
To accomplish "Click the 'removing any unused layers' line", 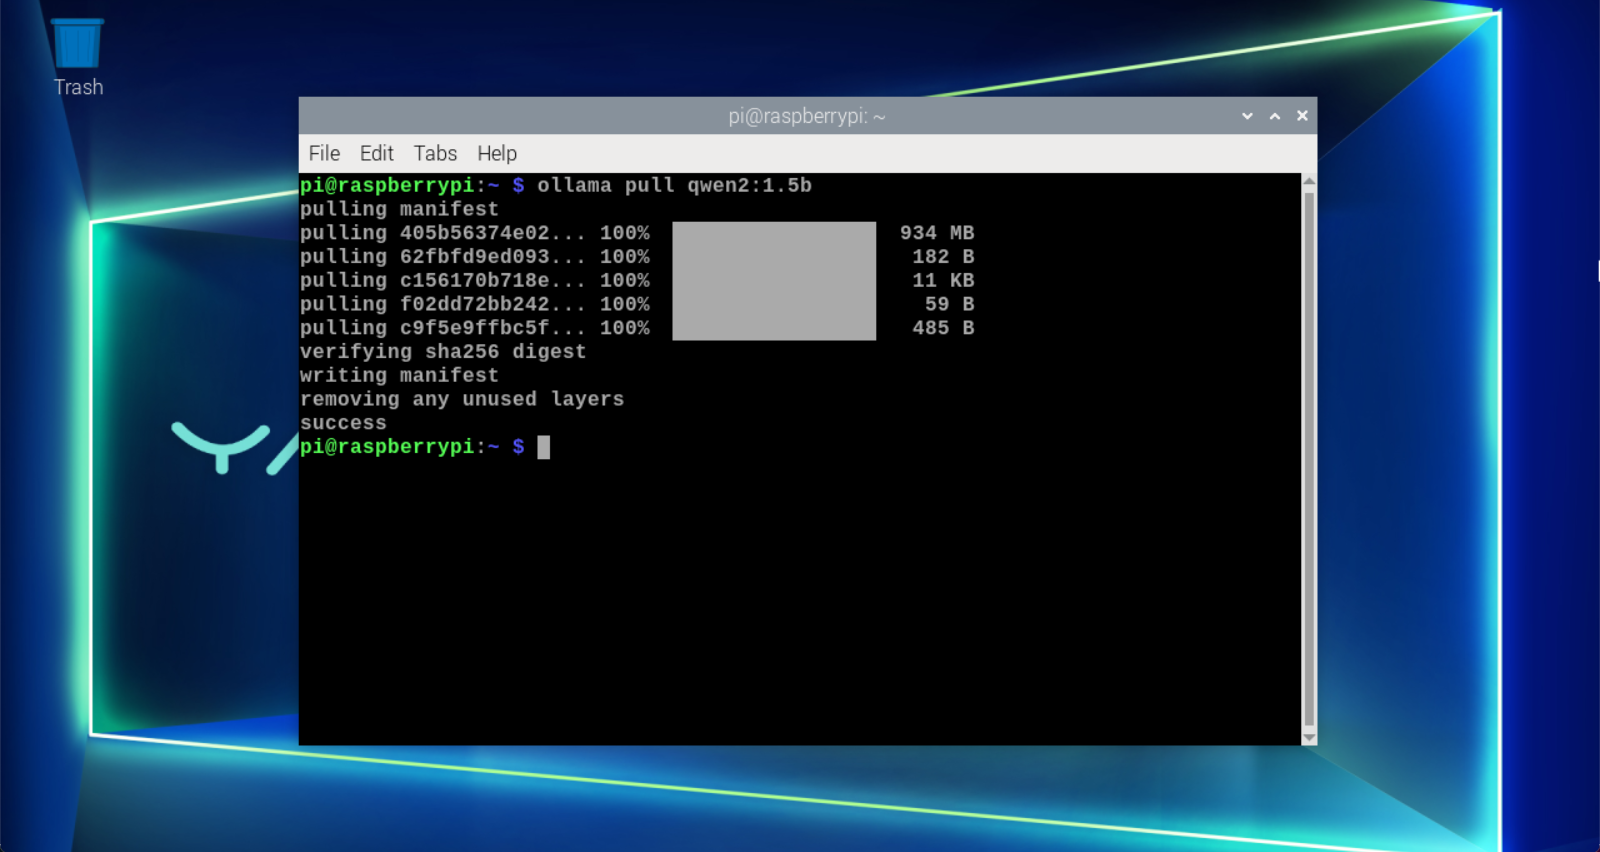I will click(462, 399).
